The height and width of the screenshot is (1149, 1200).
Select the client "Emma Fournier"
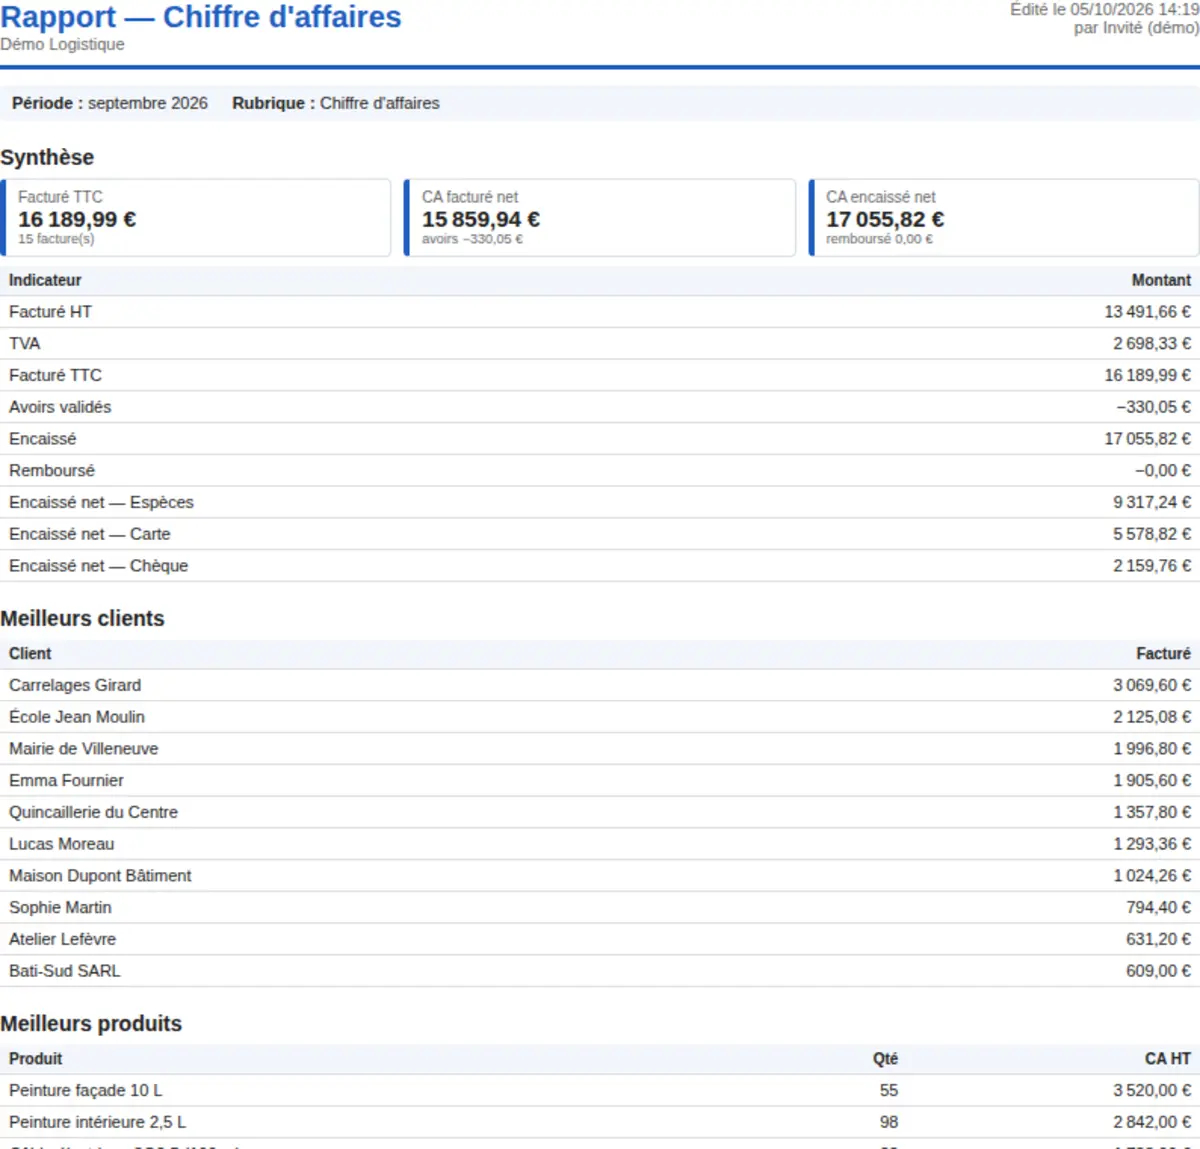[66, 780]
